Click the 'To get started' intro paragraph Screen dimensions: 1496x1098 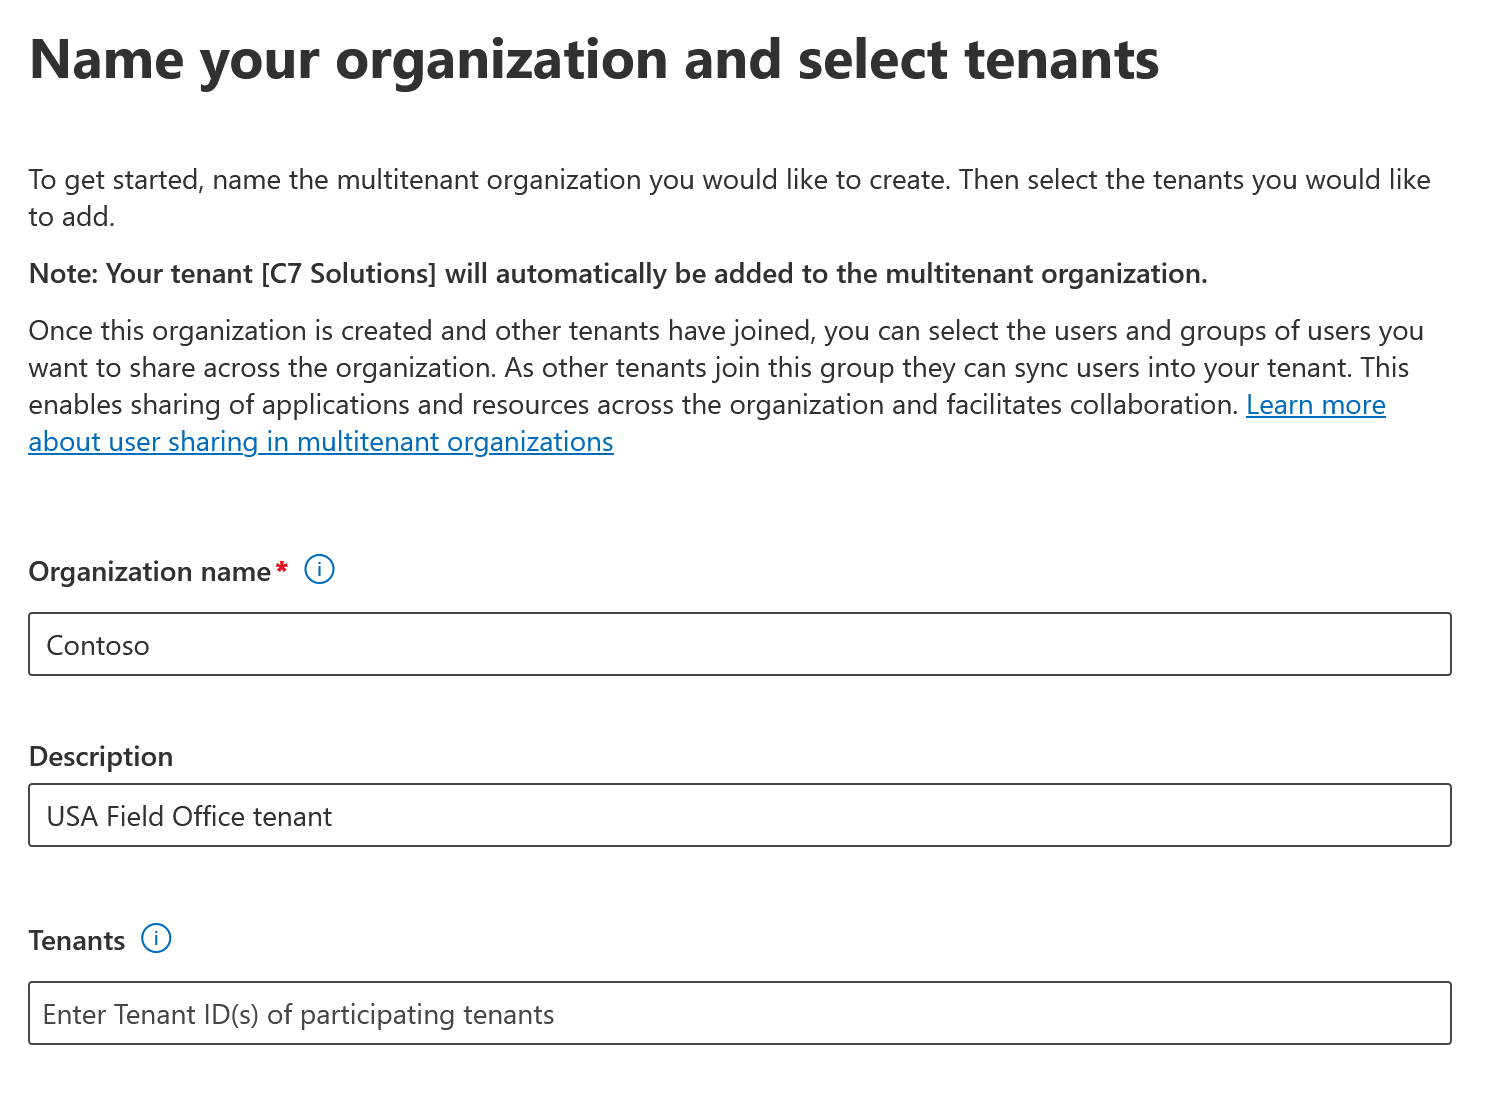point(728,181)
